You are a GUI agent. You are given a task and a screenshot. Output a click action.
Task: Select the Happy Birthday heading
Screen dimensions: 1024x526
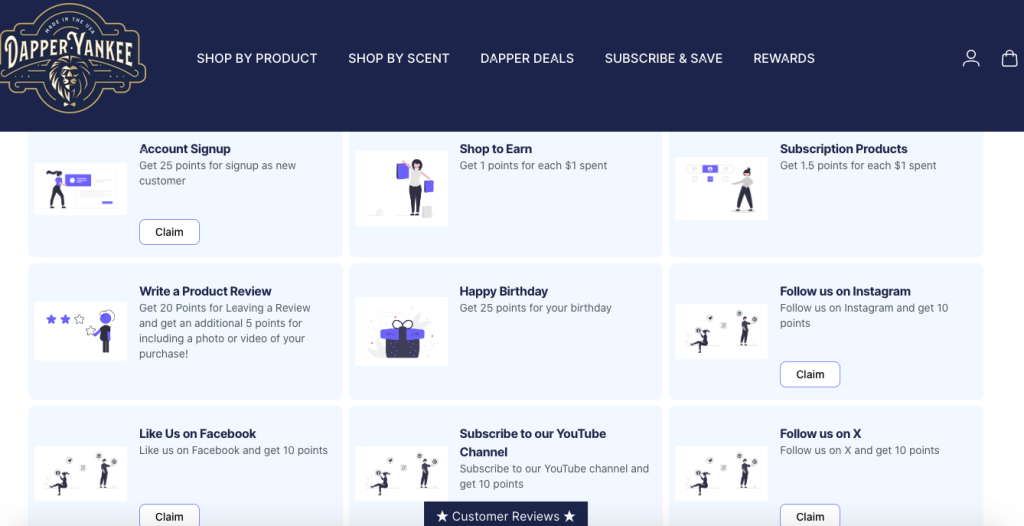point(504,291)
